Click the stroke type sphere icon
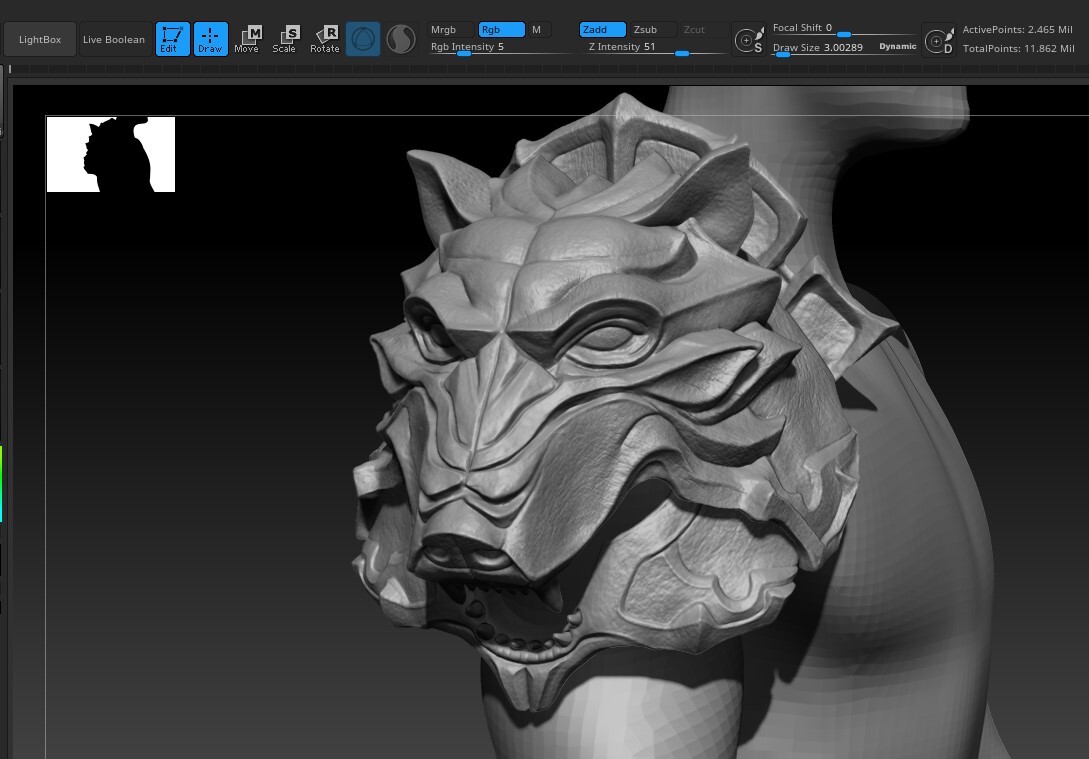Viewport: 1089px width, 759px height. tap(400, 39)
